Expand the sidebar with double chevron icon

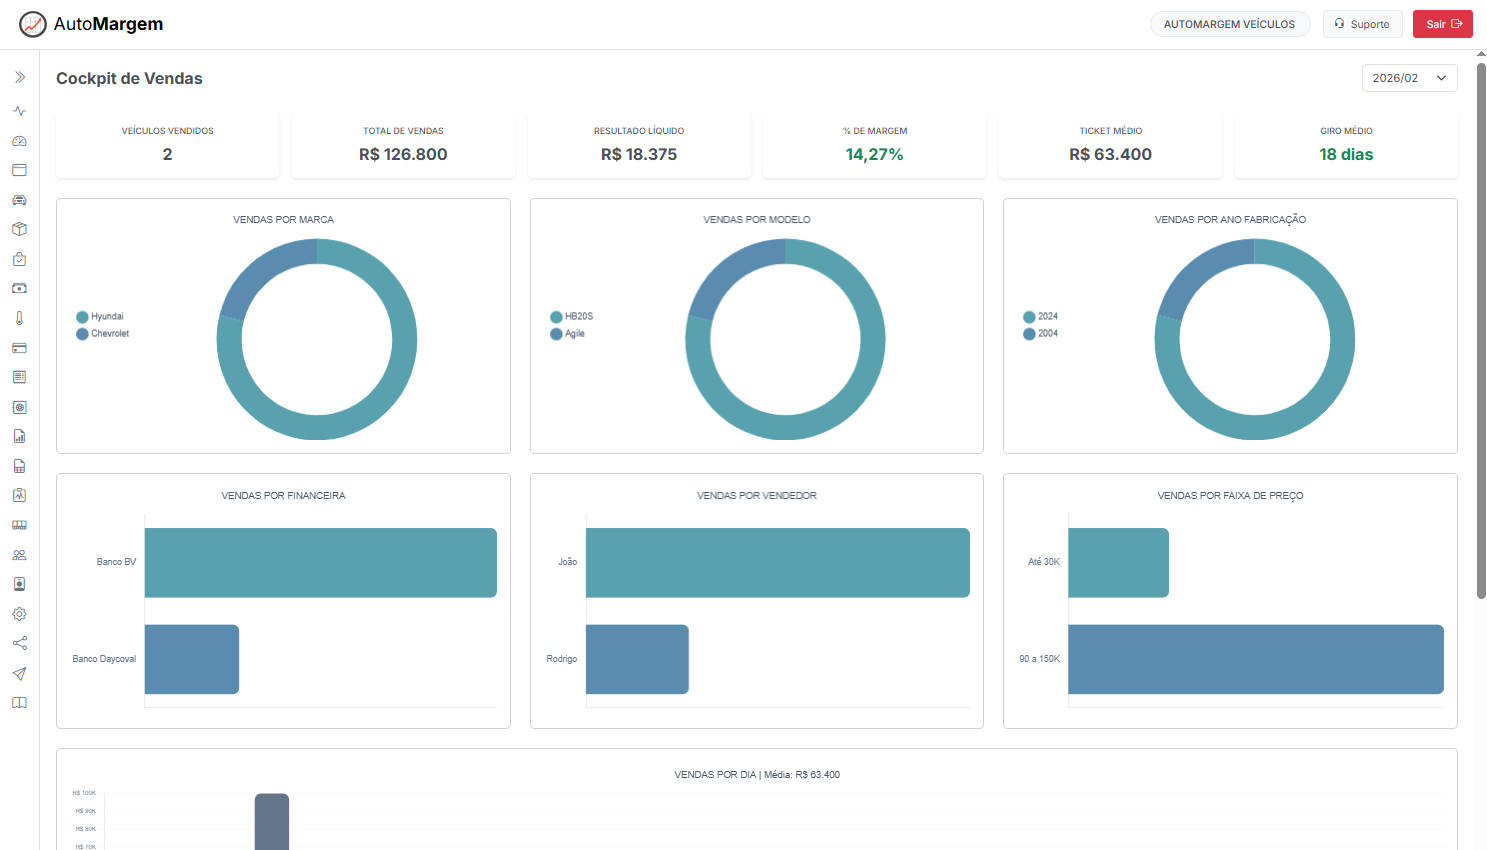pyautogui.click(x=19, y=77)
